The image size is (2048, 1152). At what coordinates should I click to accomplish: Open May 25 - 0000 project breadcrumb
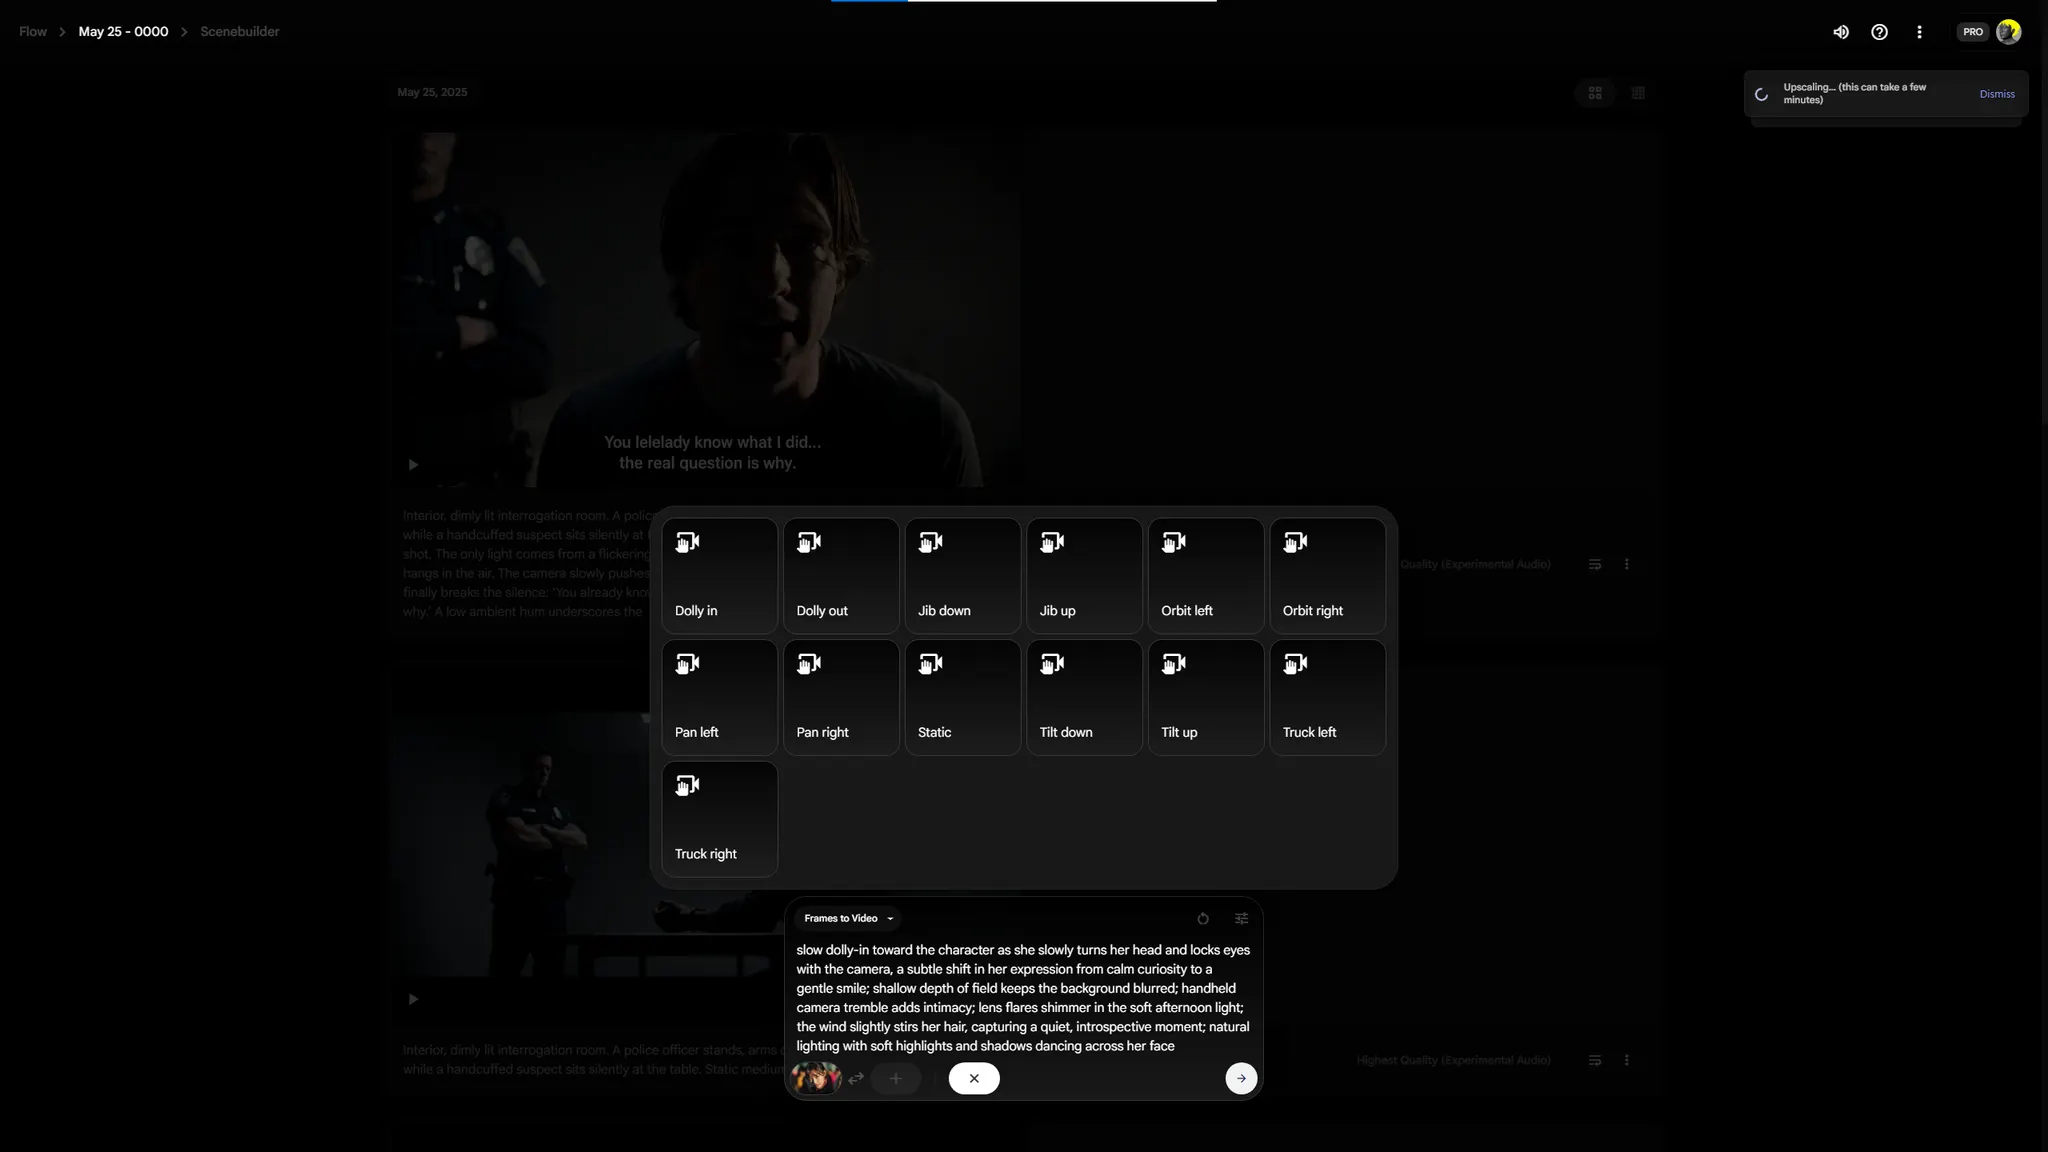(x=123, y=32)
